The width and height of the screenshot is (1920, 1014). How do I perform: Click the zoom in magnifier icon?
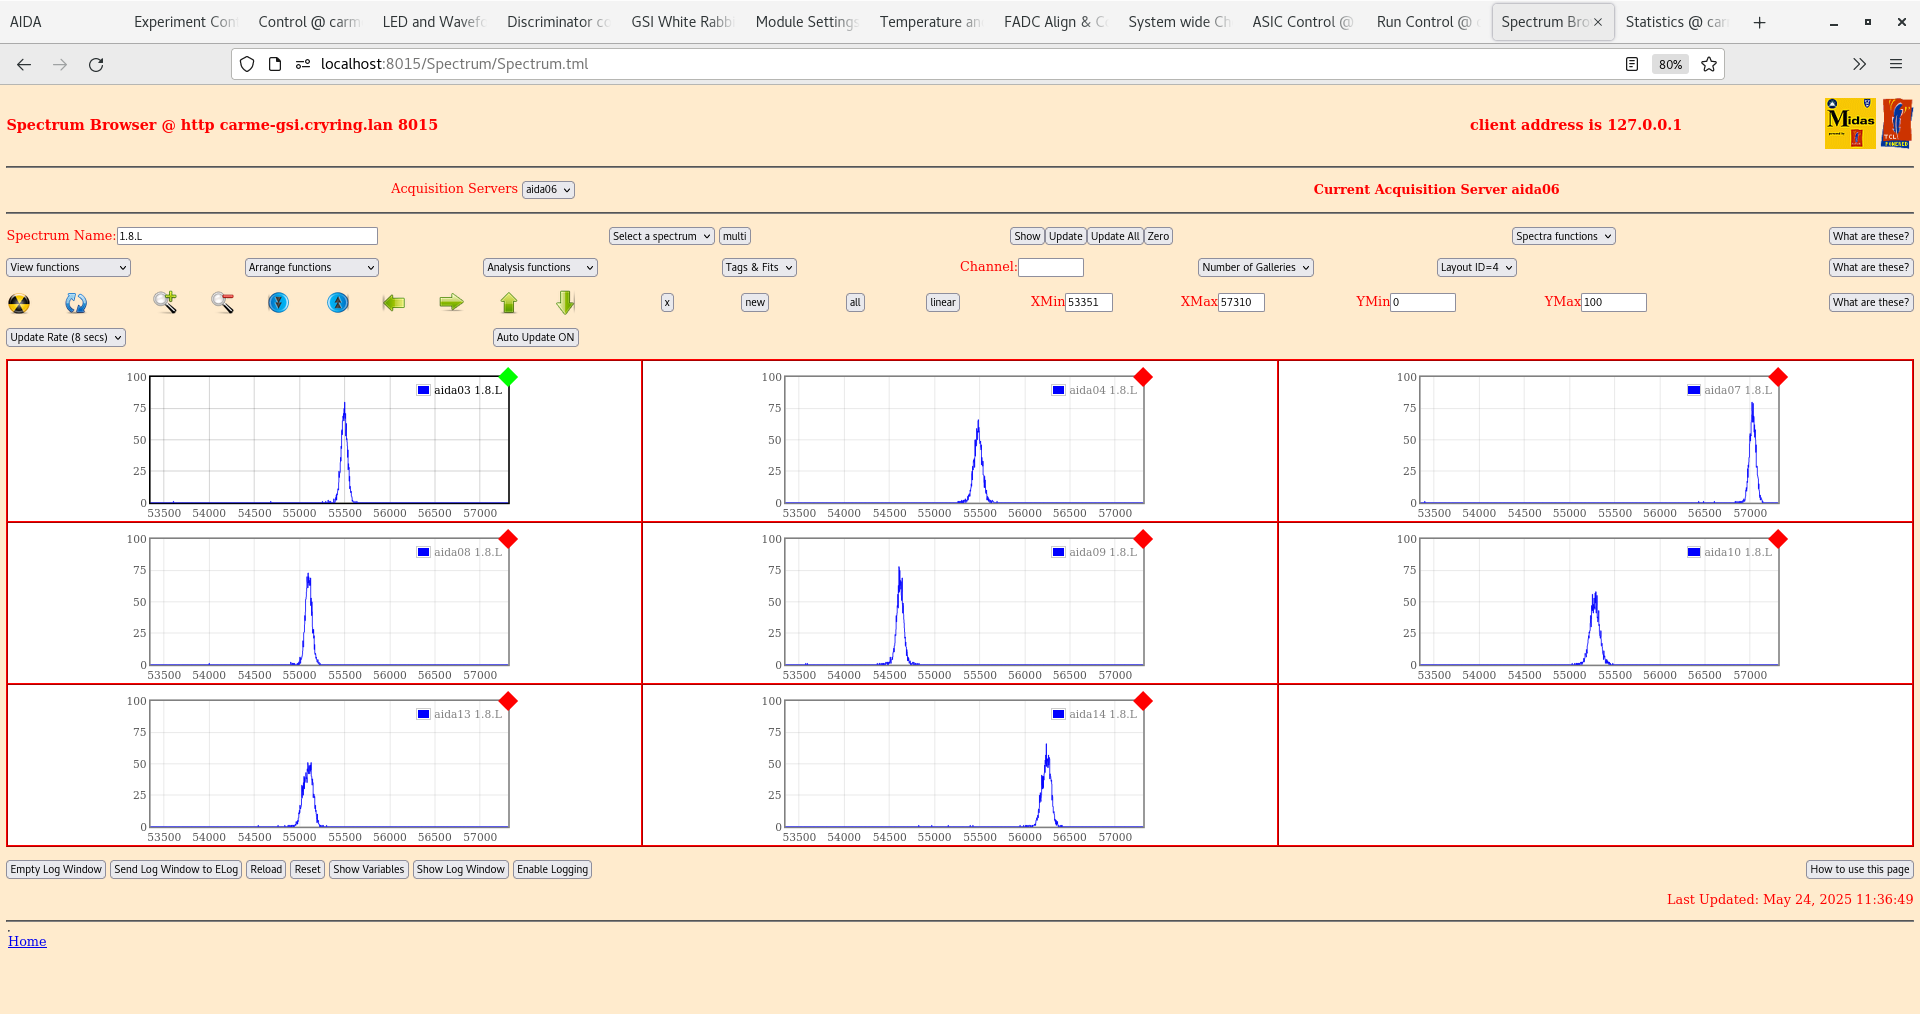[165, 302]
